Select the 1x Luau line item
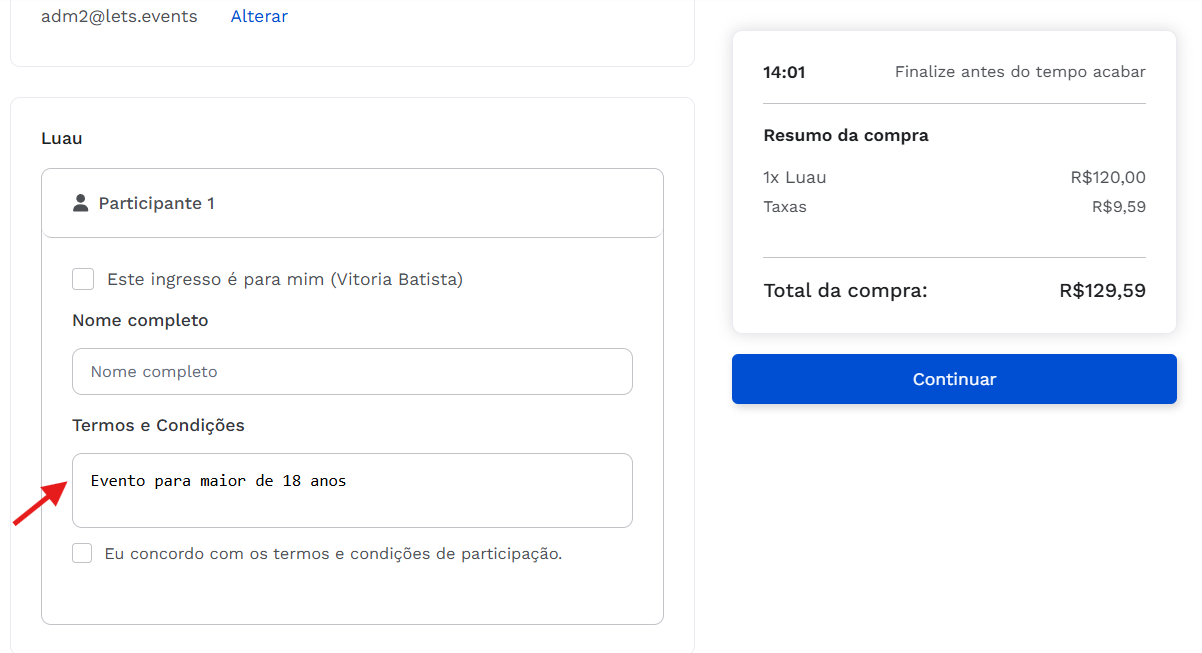1202x653 pixels. (795, 178)
